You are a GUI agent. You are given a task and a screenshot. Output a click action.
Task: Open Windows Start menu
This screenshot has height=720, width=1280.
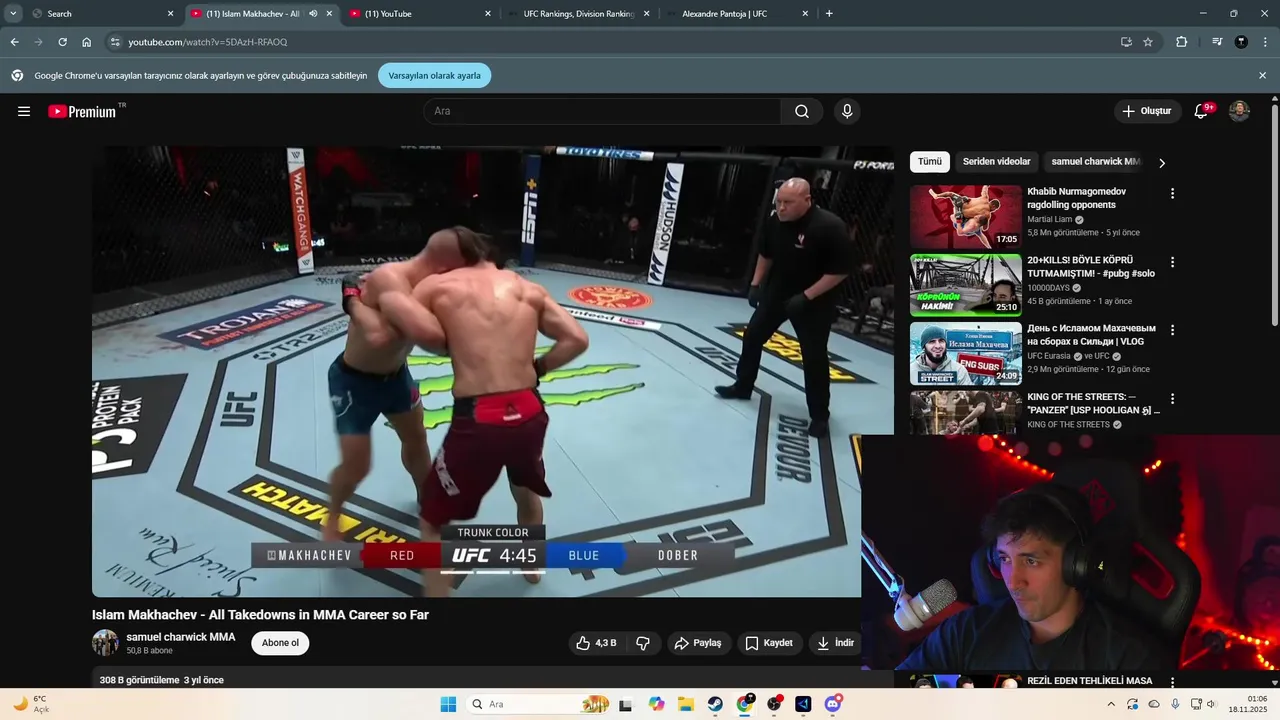(448, 704)
